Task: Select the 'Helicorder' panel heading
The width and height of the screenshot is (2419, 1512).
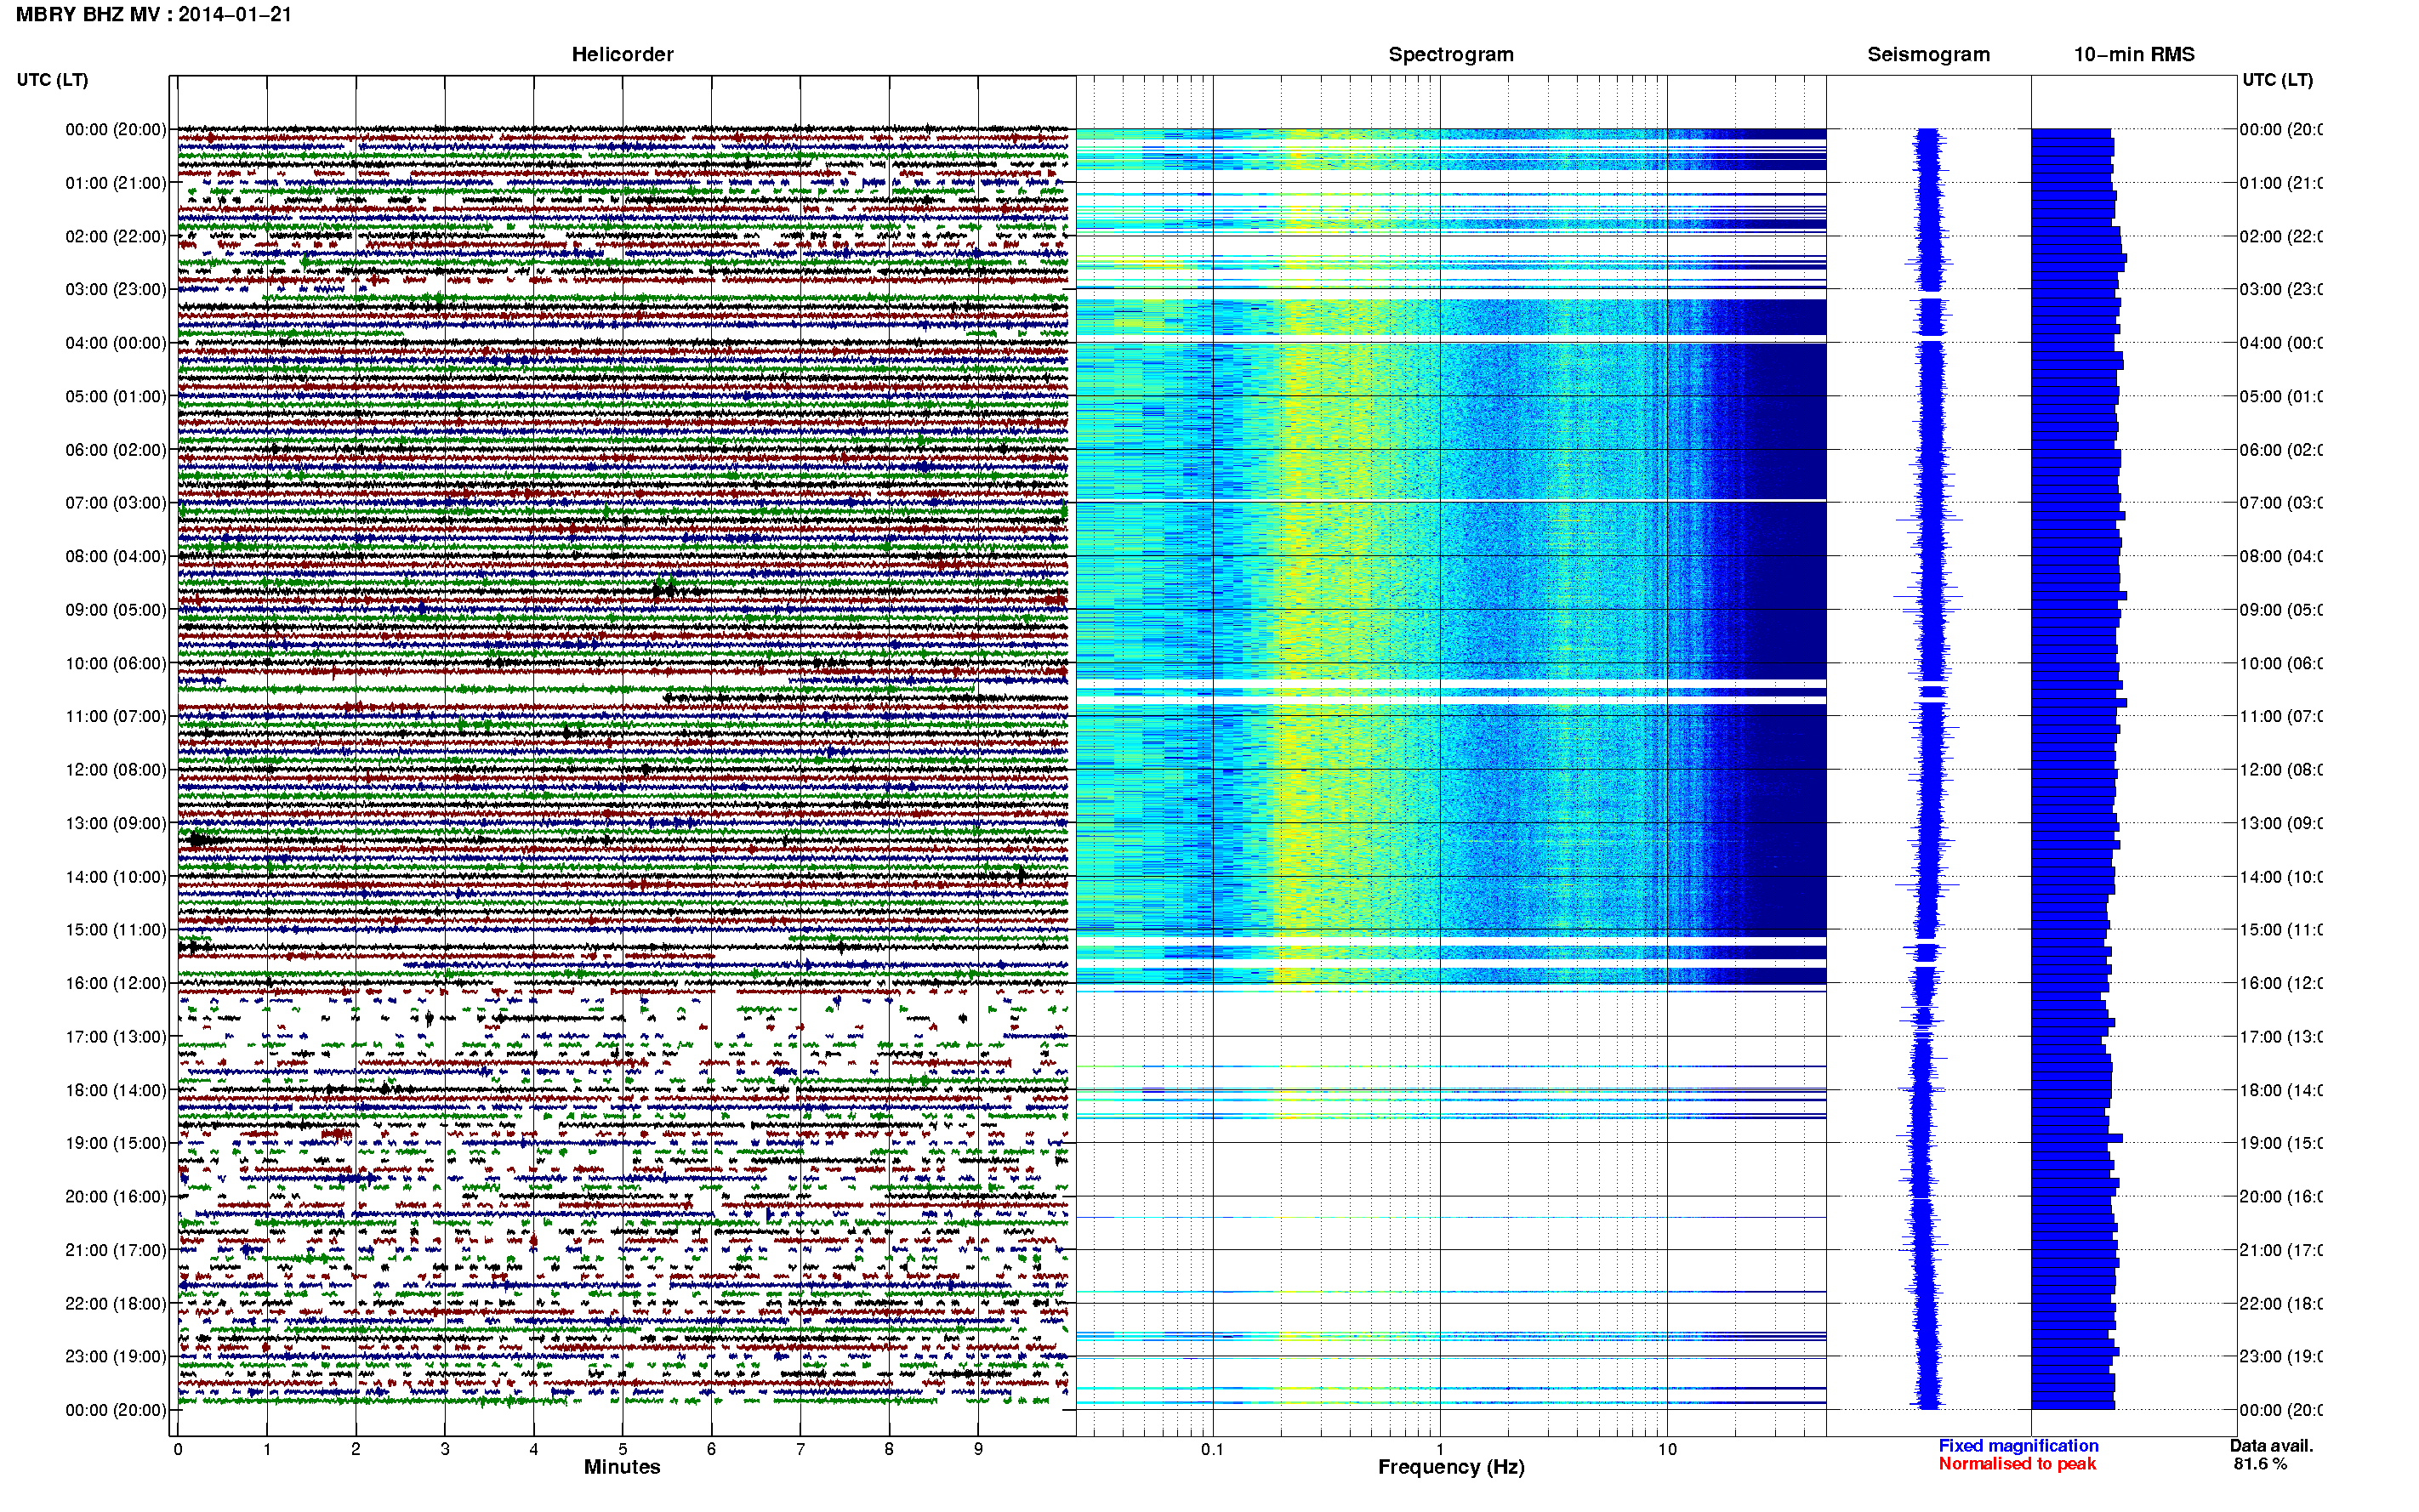Action: click(x=622, y=55)
